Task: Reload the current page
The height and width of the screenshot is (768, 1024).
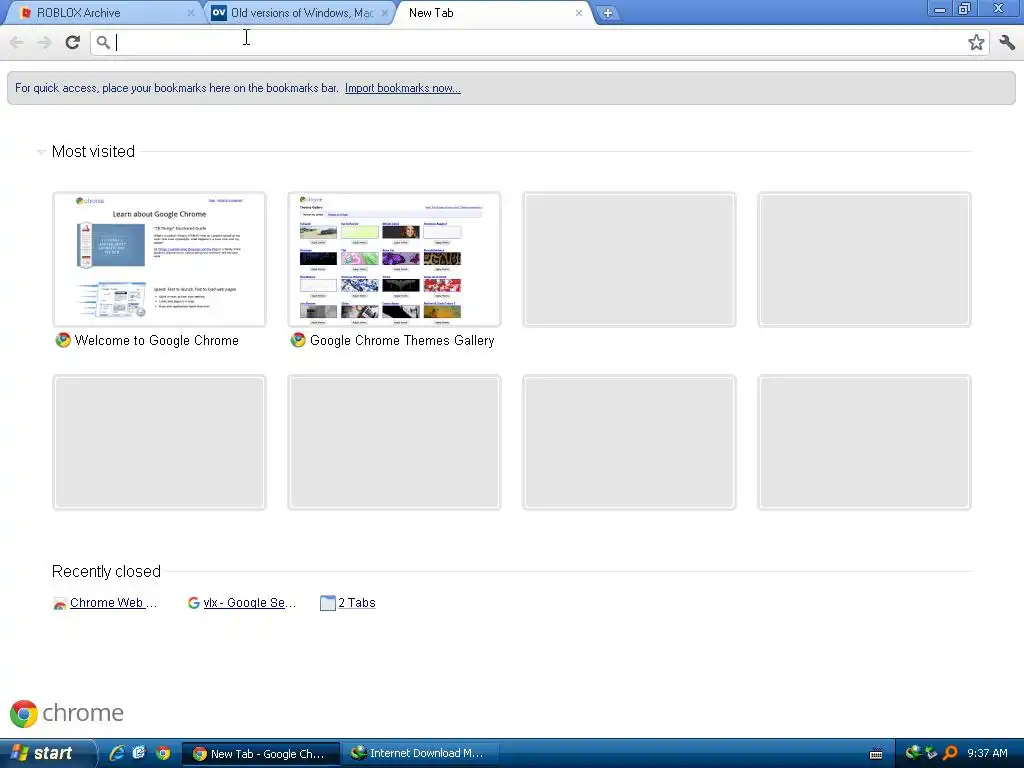Action: [72, 42]
